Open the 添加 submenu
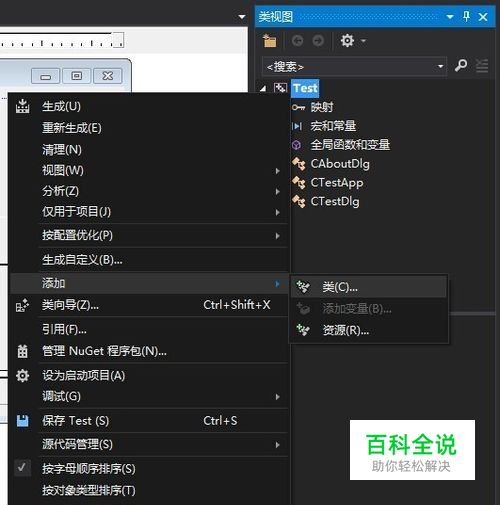Viewport: 500px width, 505px height. point(149,283)
